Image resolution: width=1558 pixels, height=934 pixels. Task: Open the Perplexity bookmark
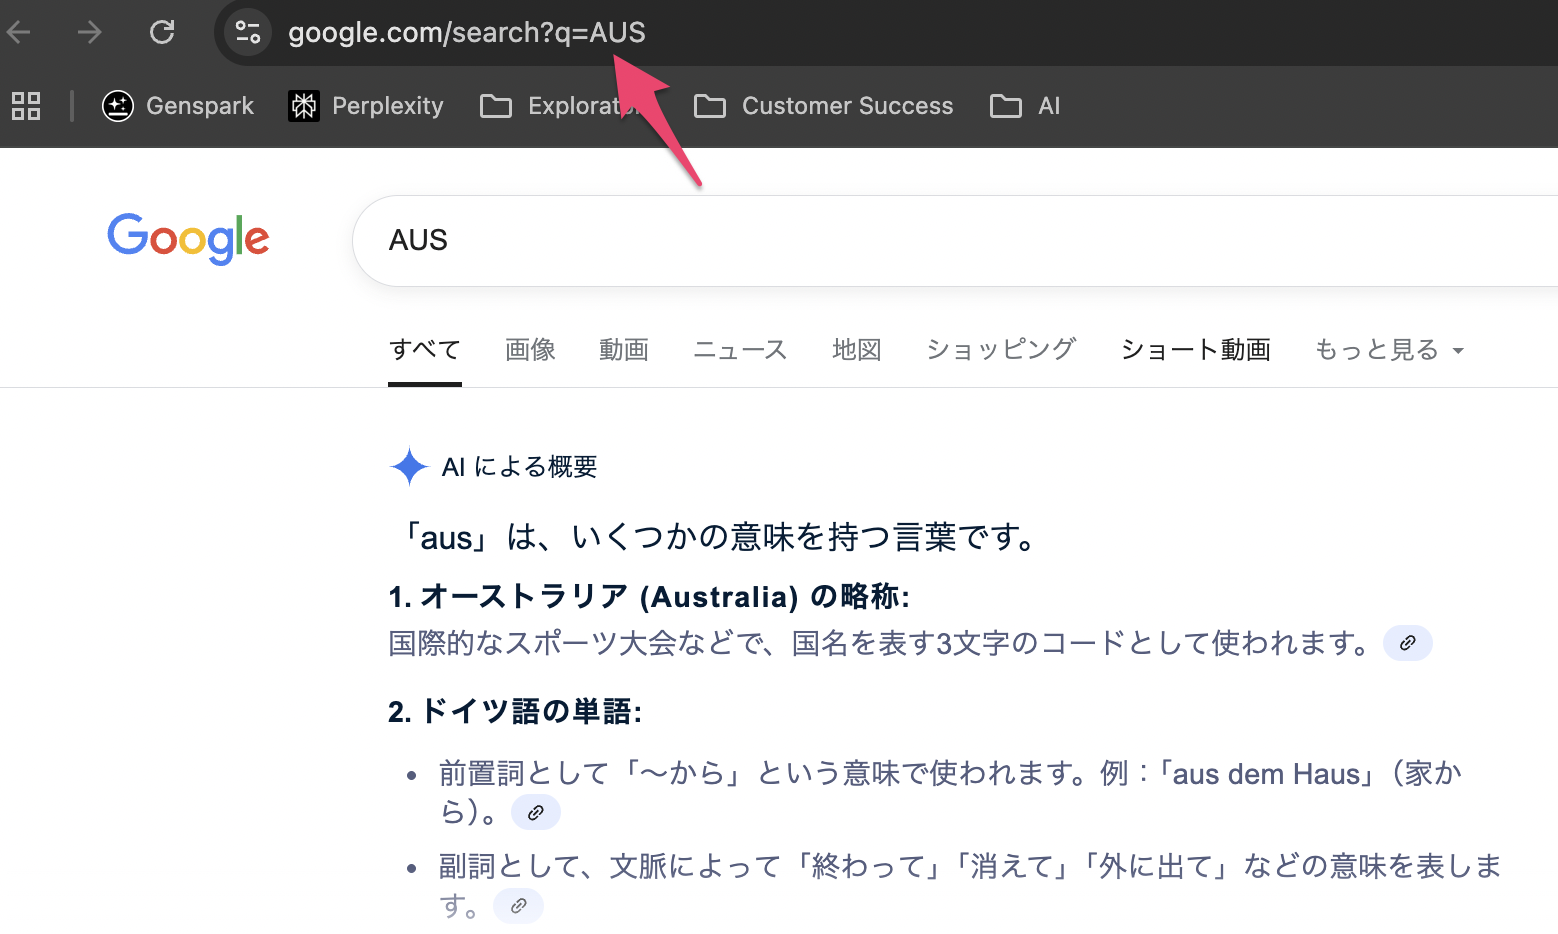(x=366, y=105)
